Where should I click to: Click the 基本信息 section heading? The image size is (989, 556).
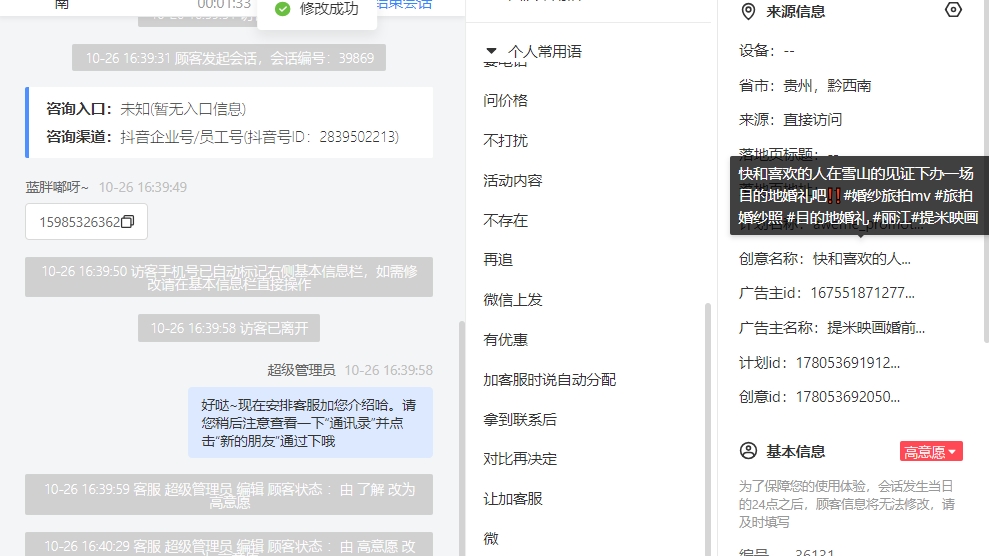pyautogui.click(x=795, y=452)
